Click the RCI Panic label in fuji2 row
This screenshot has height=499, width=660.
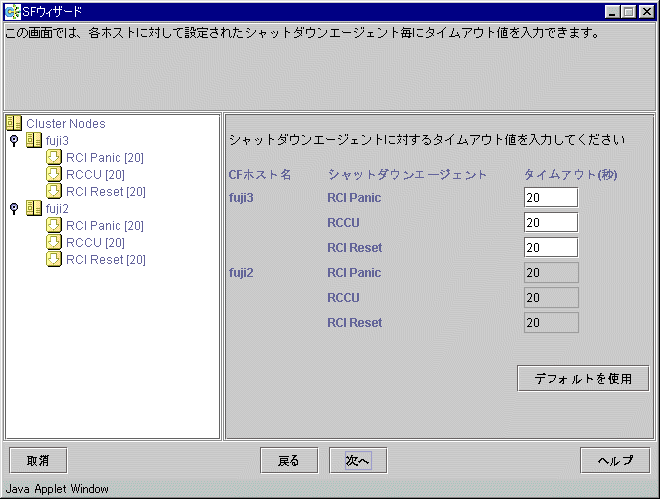354,273
